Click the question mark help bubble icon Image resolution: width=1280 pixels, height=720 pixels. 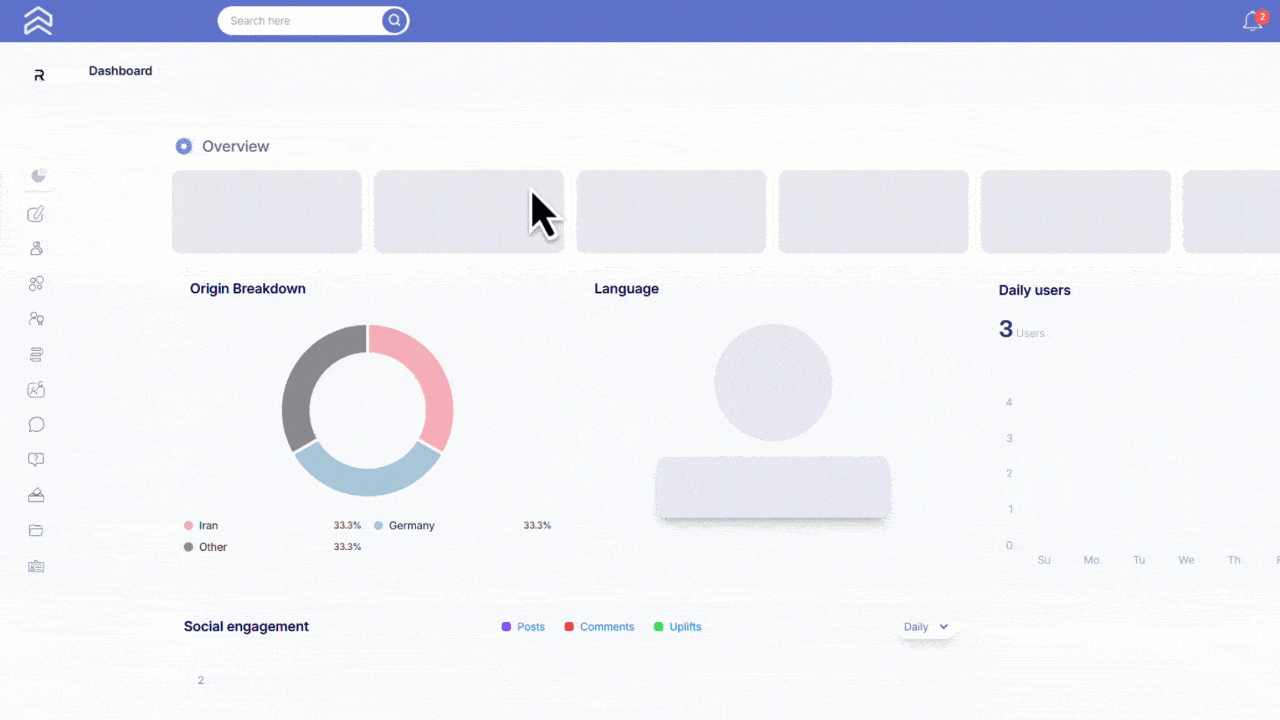(x=36, y=460)
